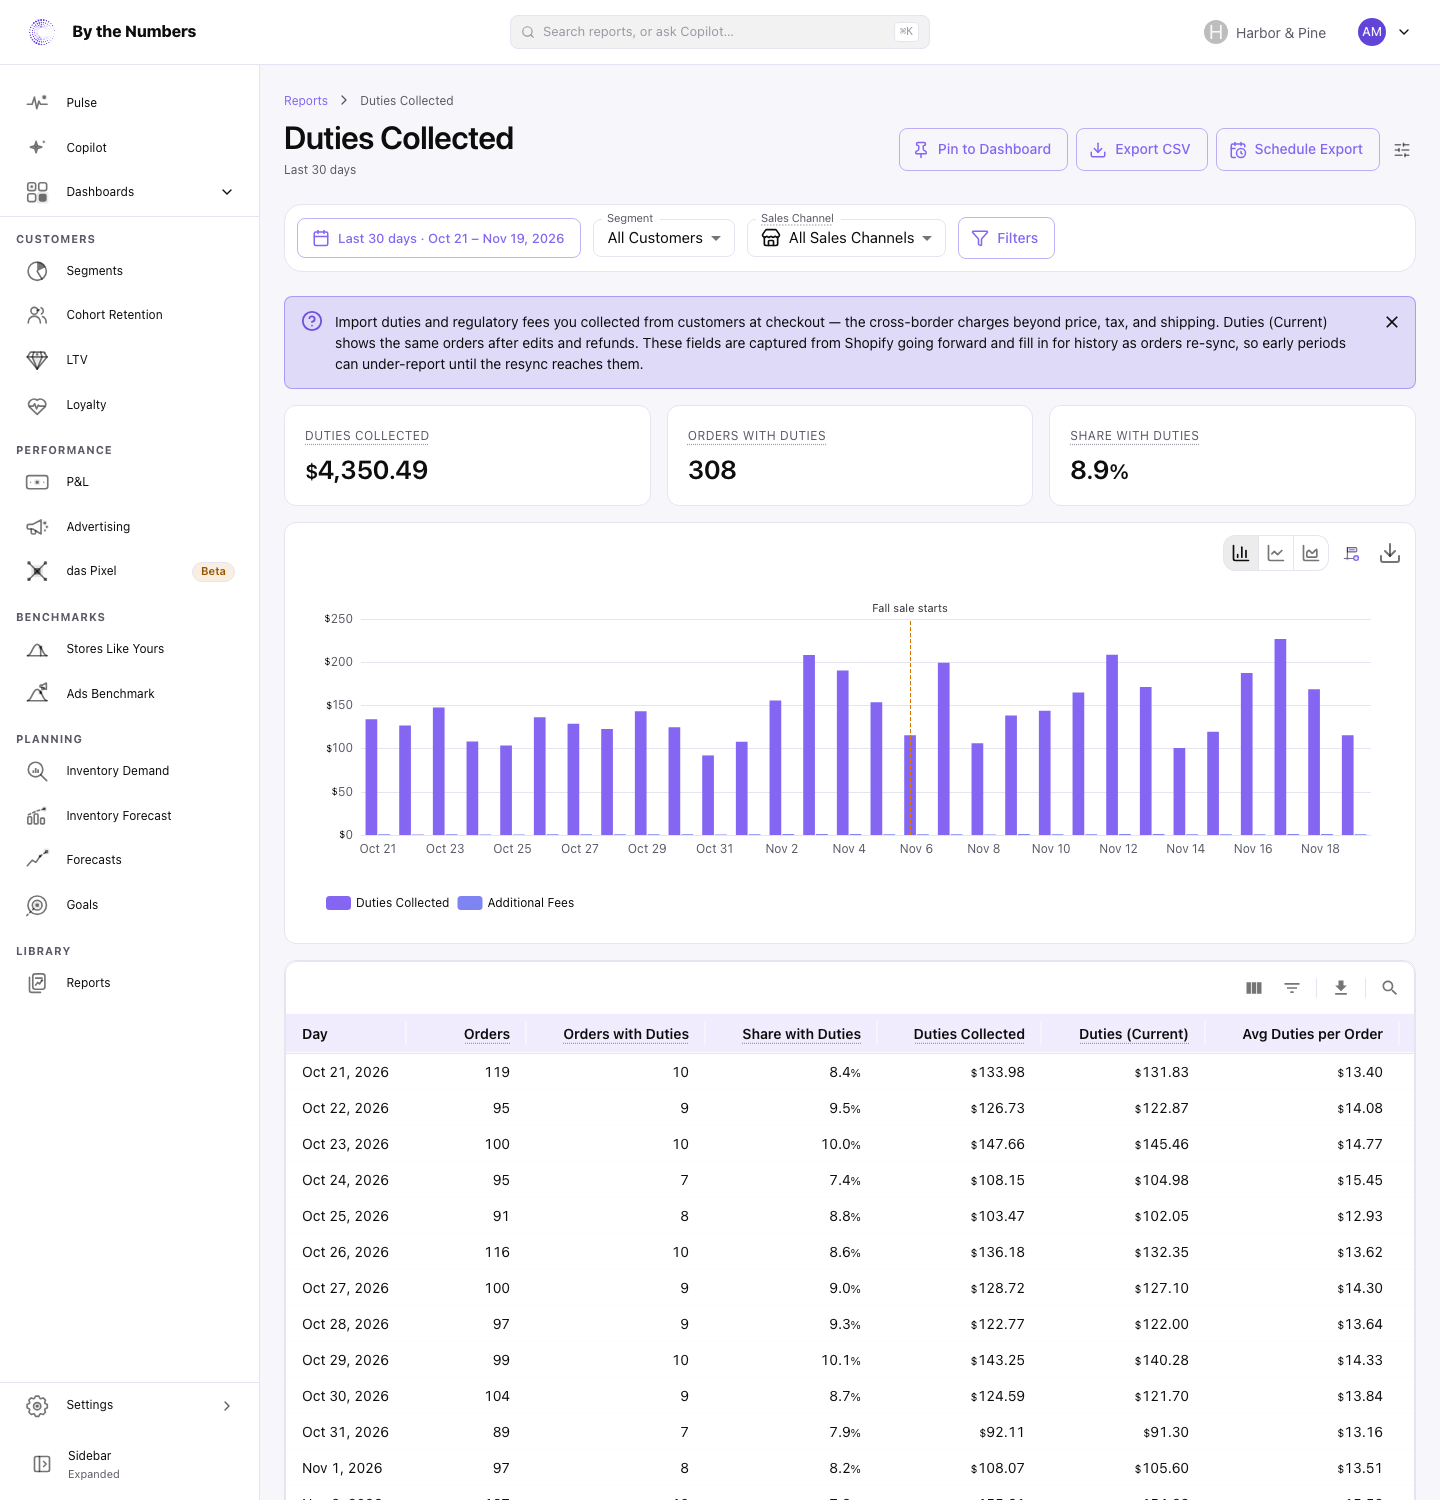Toggle Duties Collected legend swatch

(x=338, y=903)
